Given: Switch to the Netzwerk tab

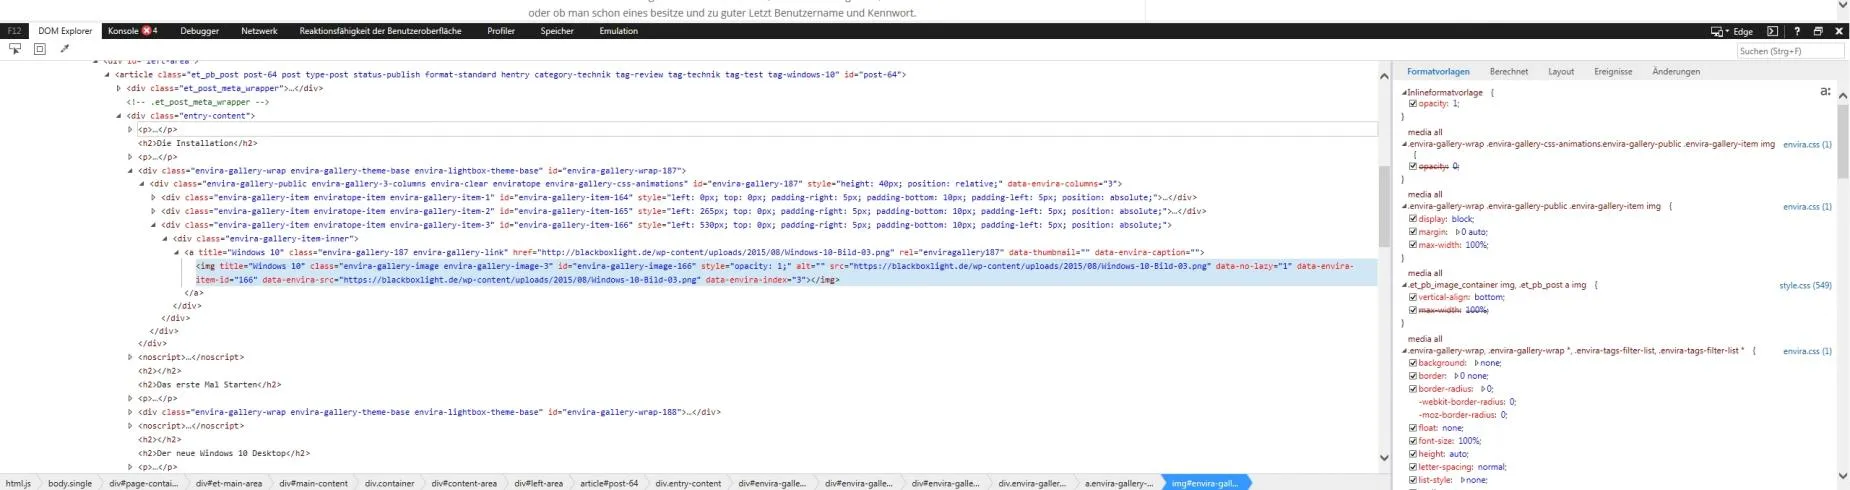Looking at the screenshot, I should [259, 31].
